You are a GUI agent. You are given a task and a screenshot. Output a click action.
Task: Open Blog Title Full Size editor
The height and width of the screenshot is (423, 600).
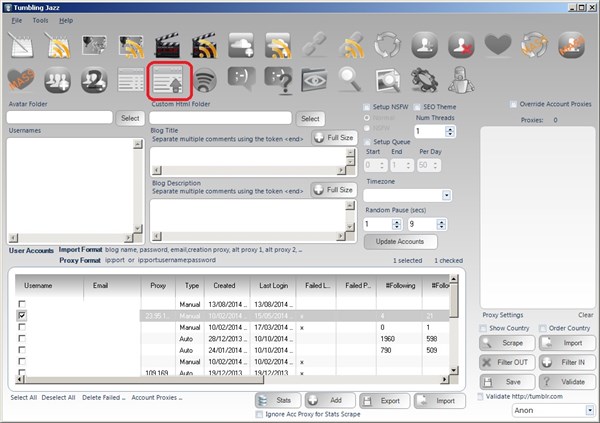coord(334,138)
